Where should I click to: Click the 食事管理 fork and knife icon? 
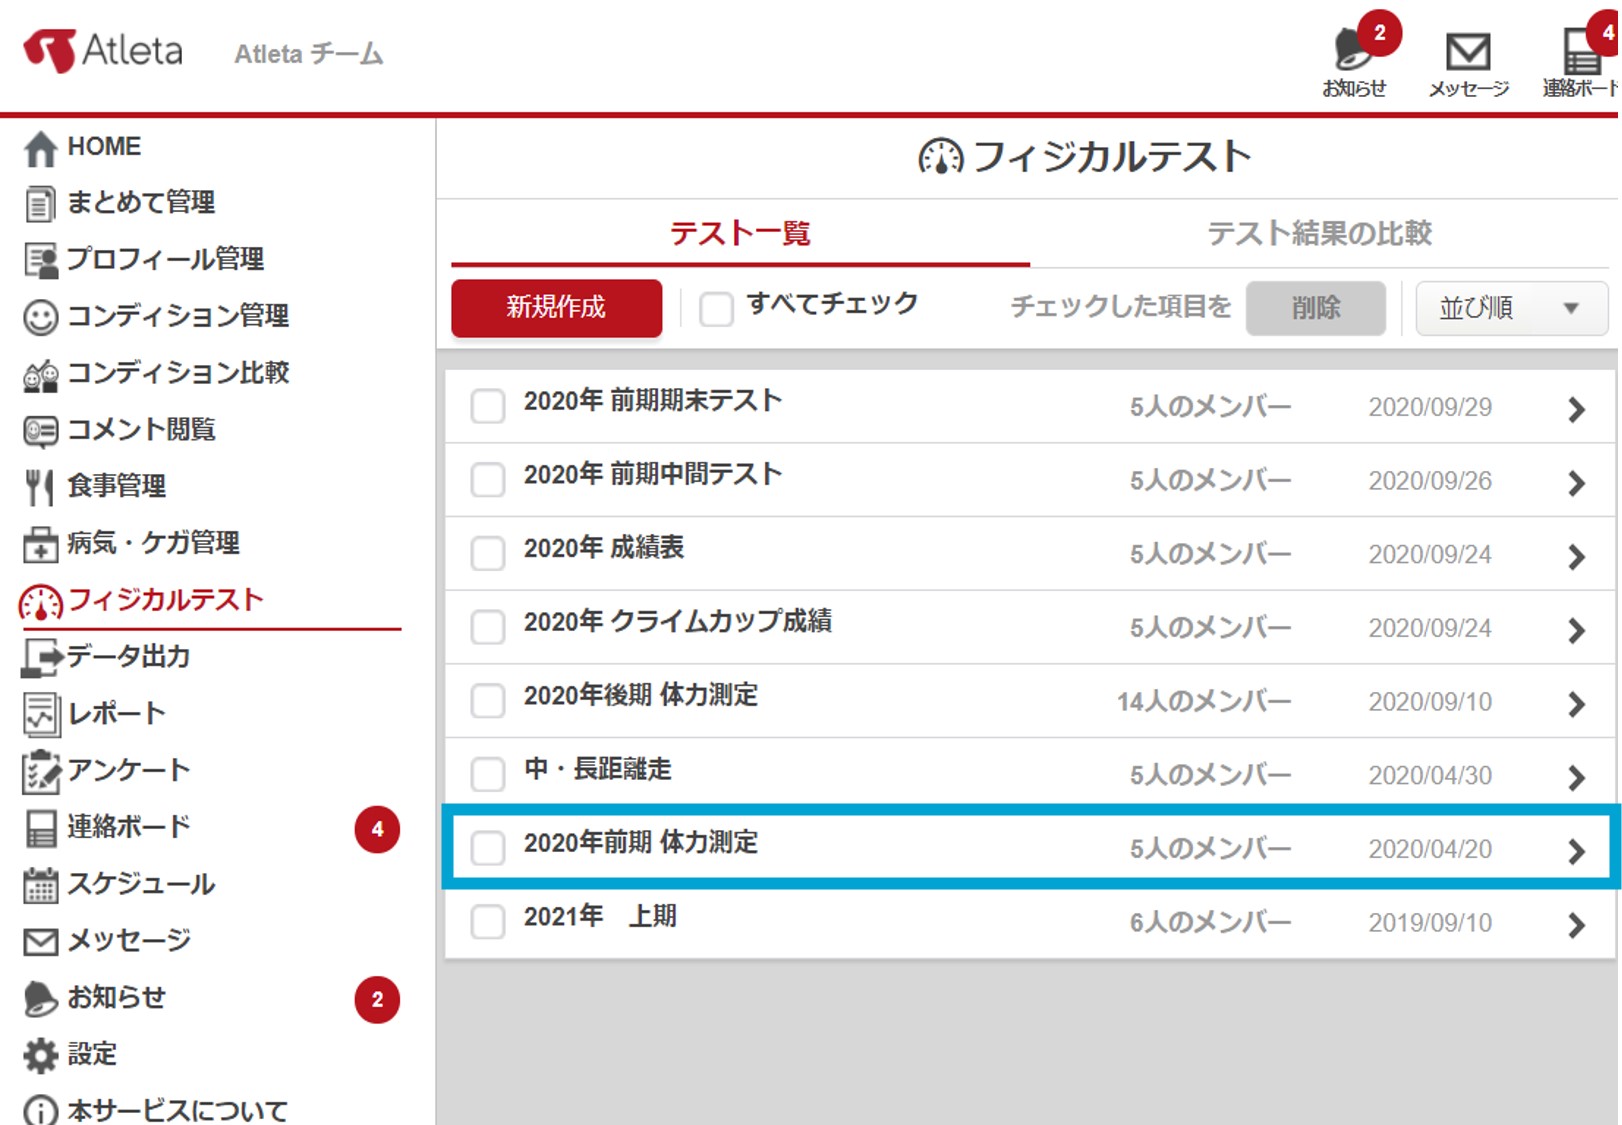[x=39, y=487]
